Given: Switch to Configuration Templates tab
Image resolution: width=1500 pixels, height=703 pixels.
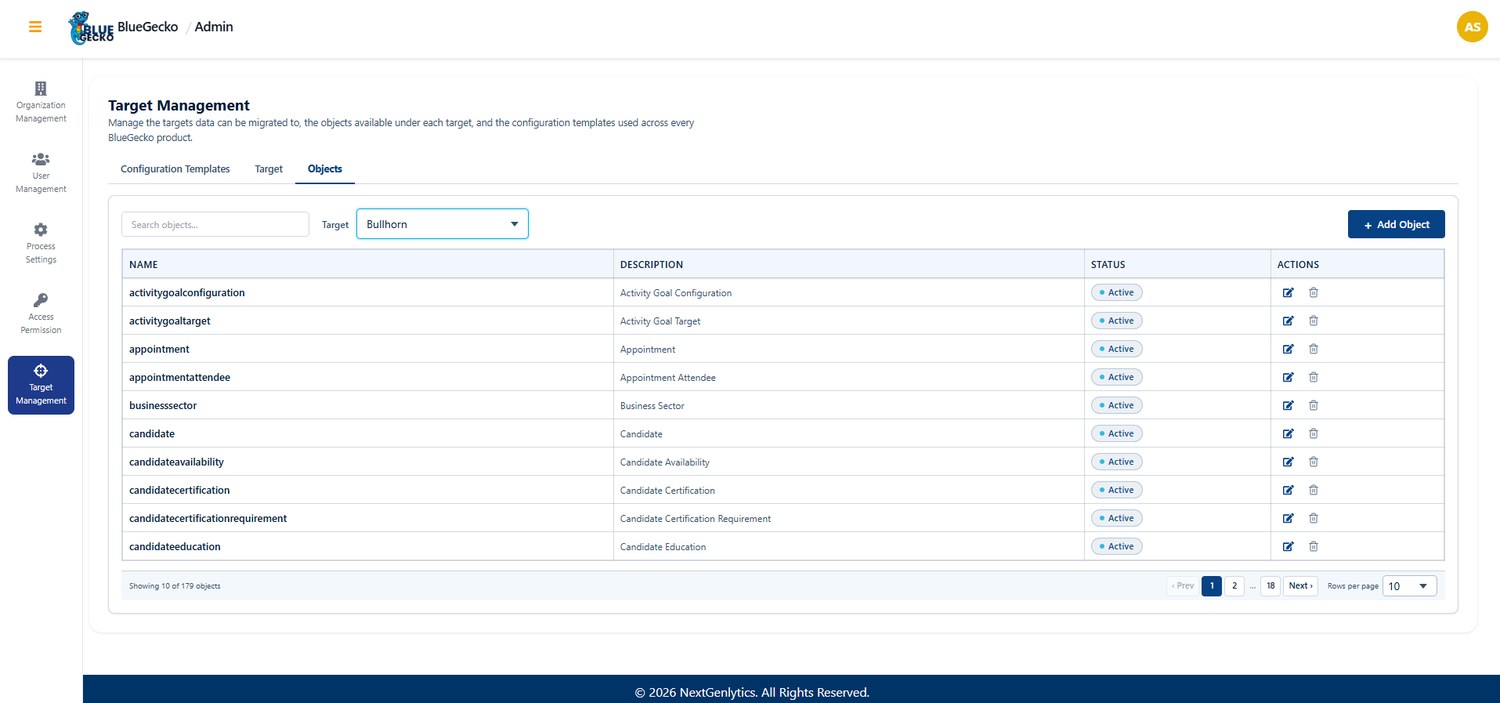Looking at the screenshot, I should click(175, 169).
